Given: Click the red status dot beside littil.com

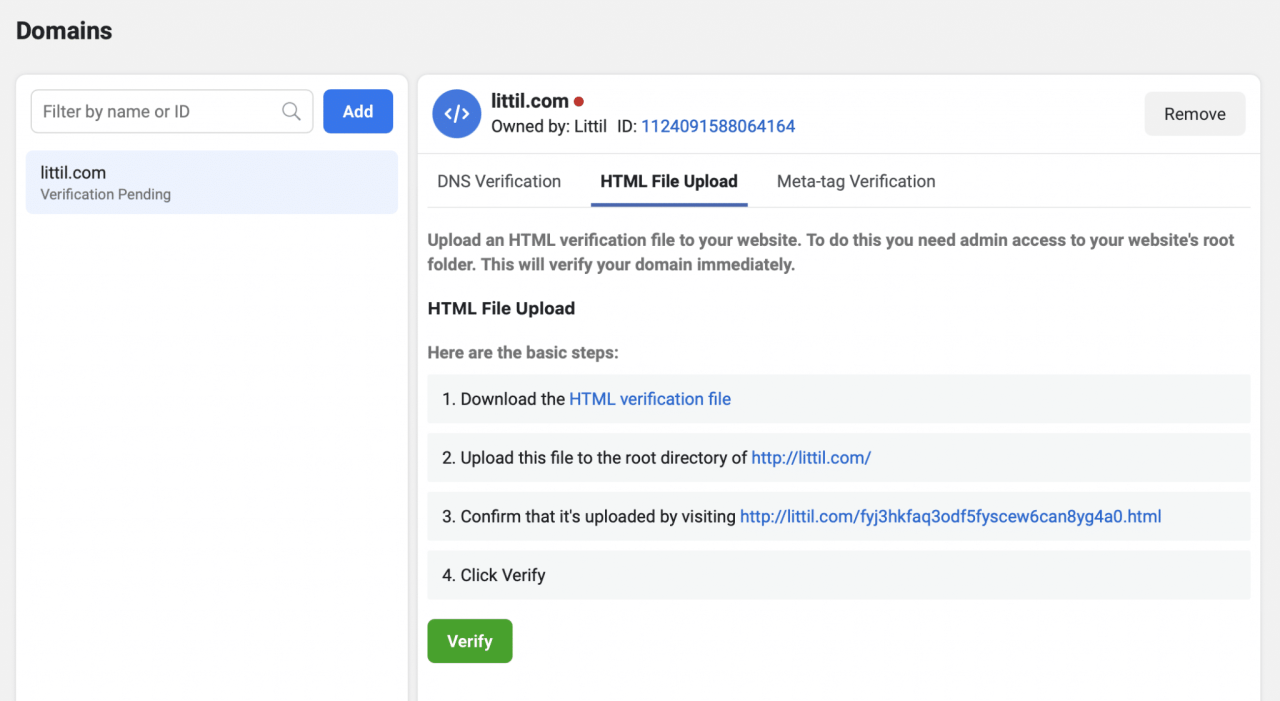Looking at the screenshot, I should [579, 102].
